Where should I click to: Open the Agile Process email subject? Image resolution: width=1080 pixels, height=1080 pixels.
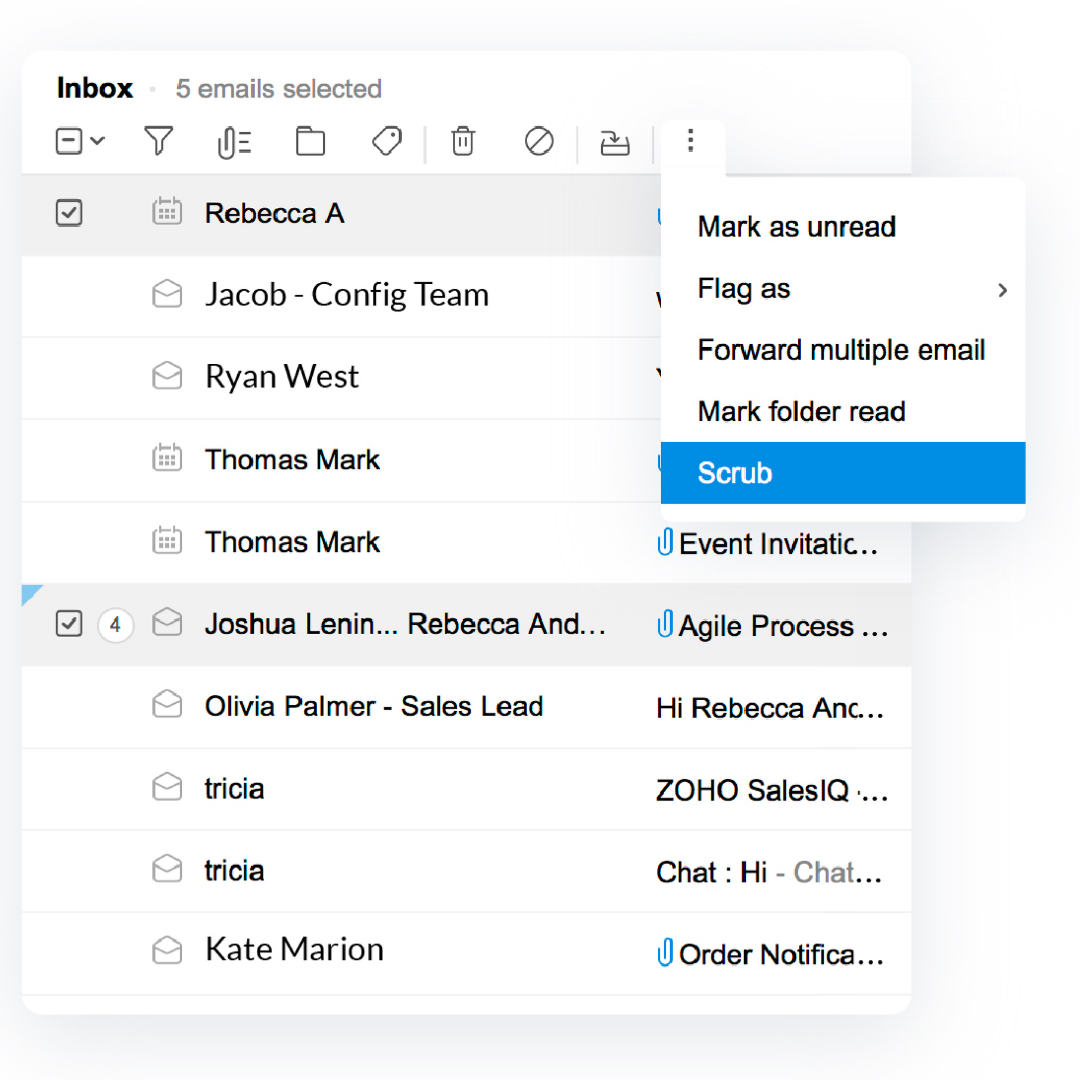[x=783, y=626]
